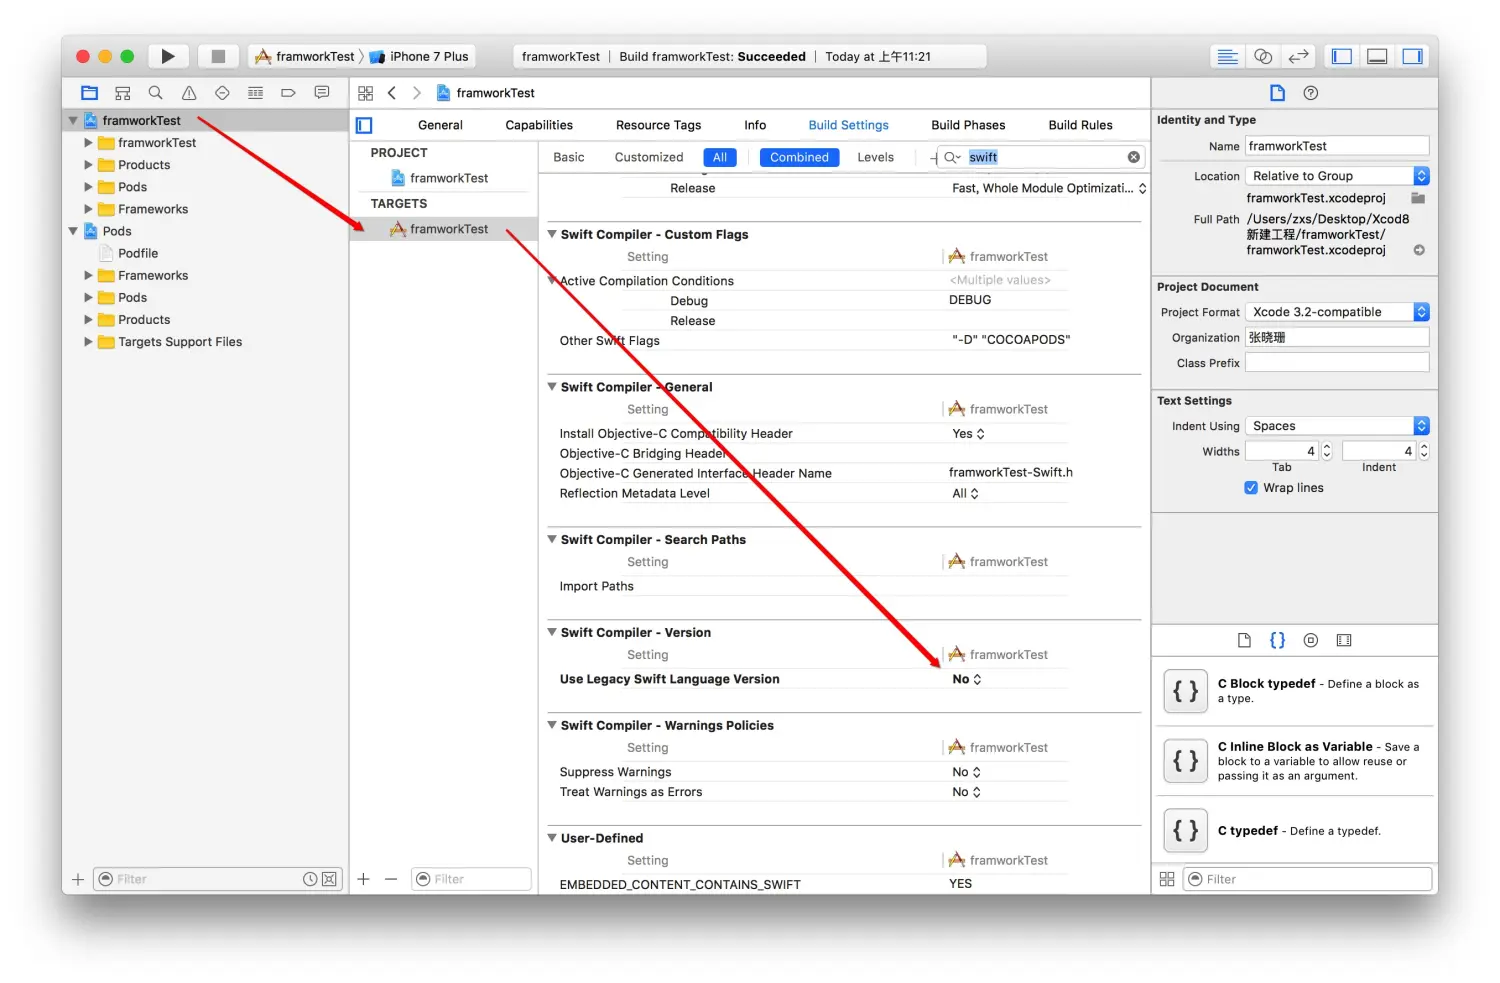Open the find navigator magnifier

pos(156,93)
